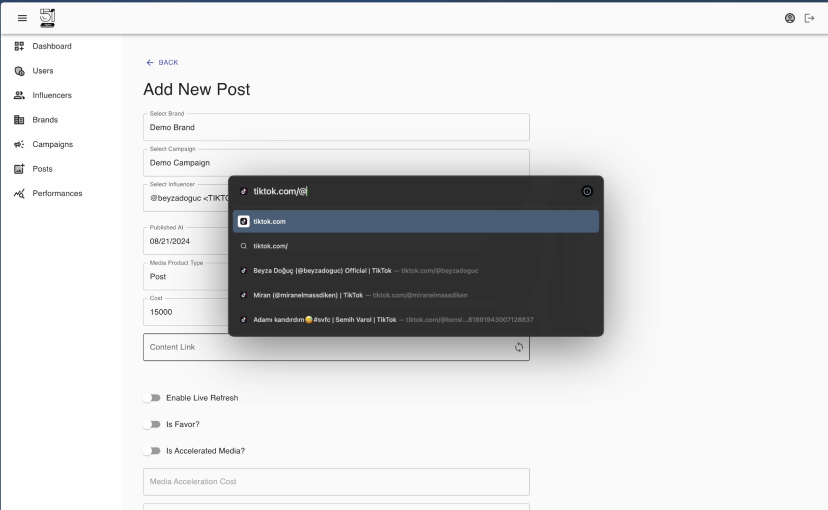
Task: Click the Performances chart icon
Action: (19, 193)
